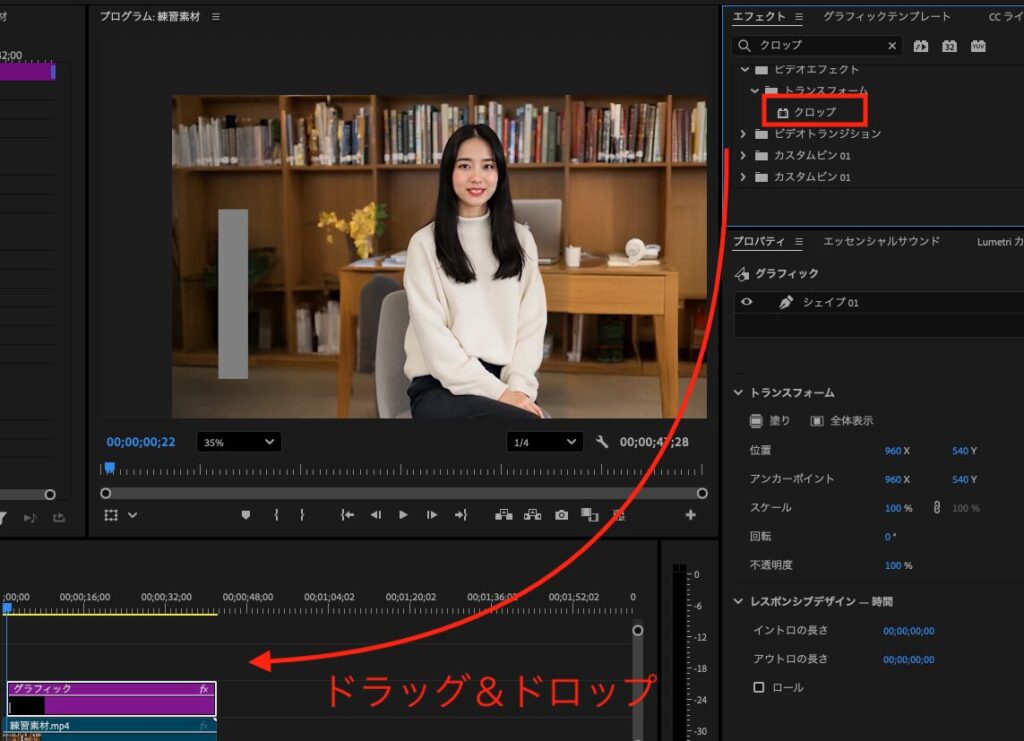Screen dimensions: 1024x741
Task: Click the Extract icon in the transport controls
Action: [535, 515]
